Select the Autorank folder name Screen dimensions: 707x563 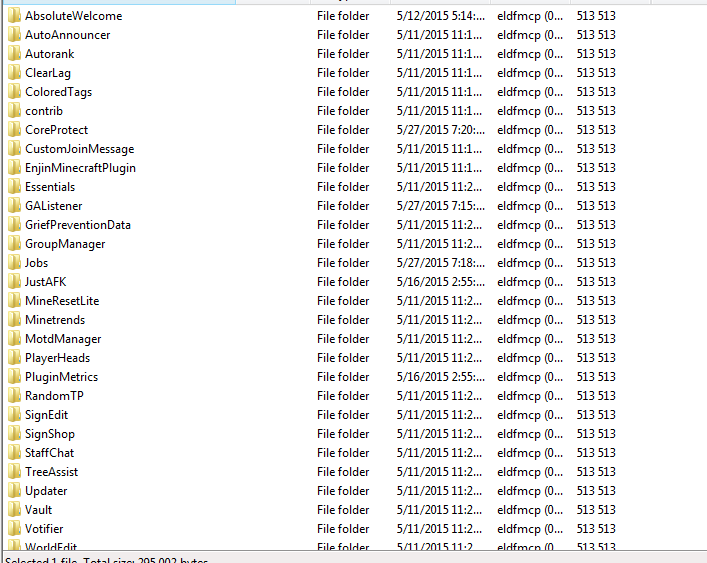[x=50, y=54]
